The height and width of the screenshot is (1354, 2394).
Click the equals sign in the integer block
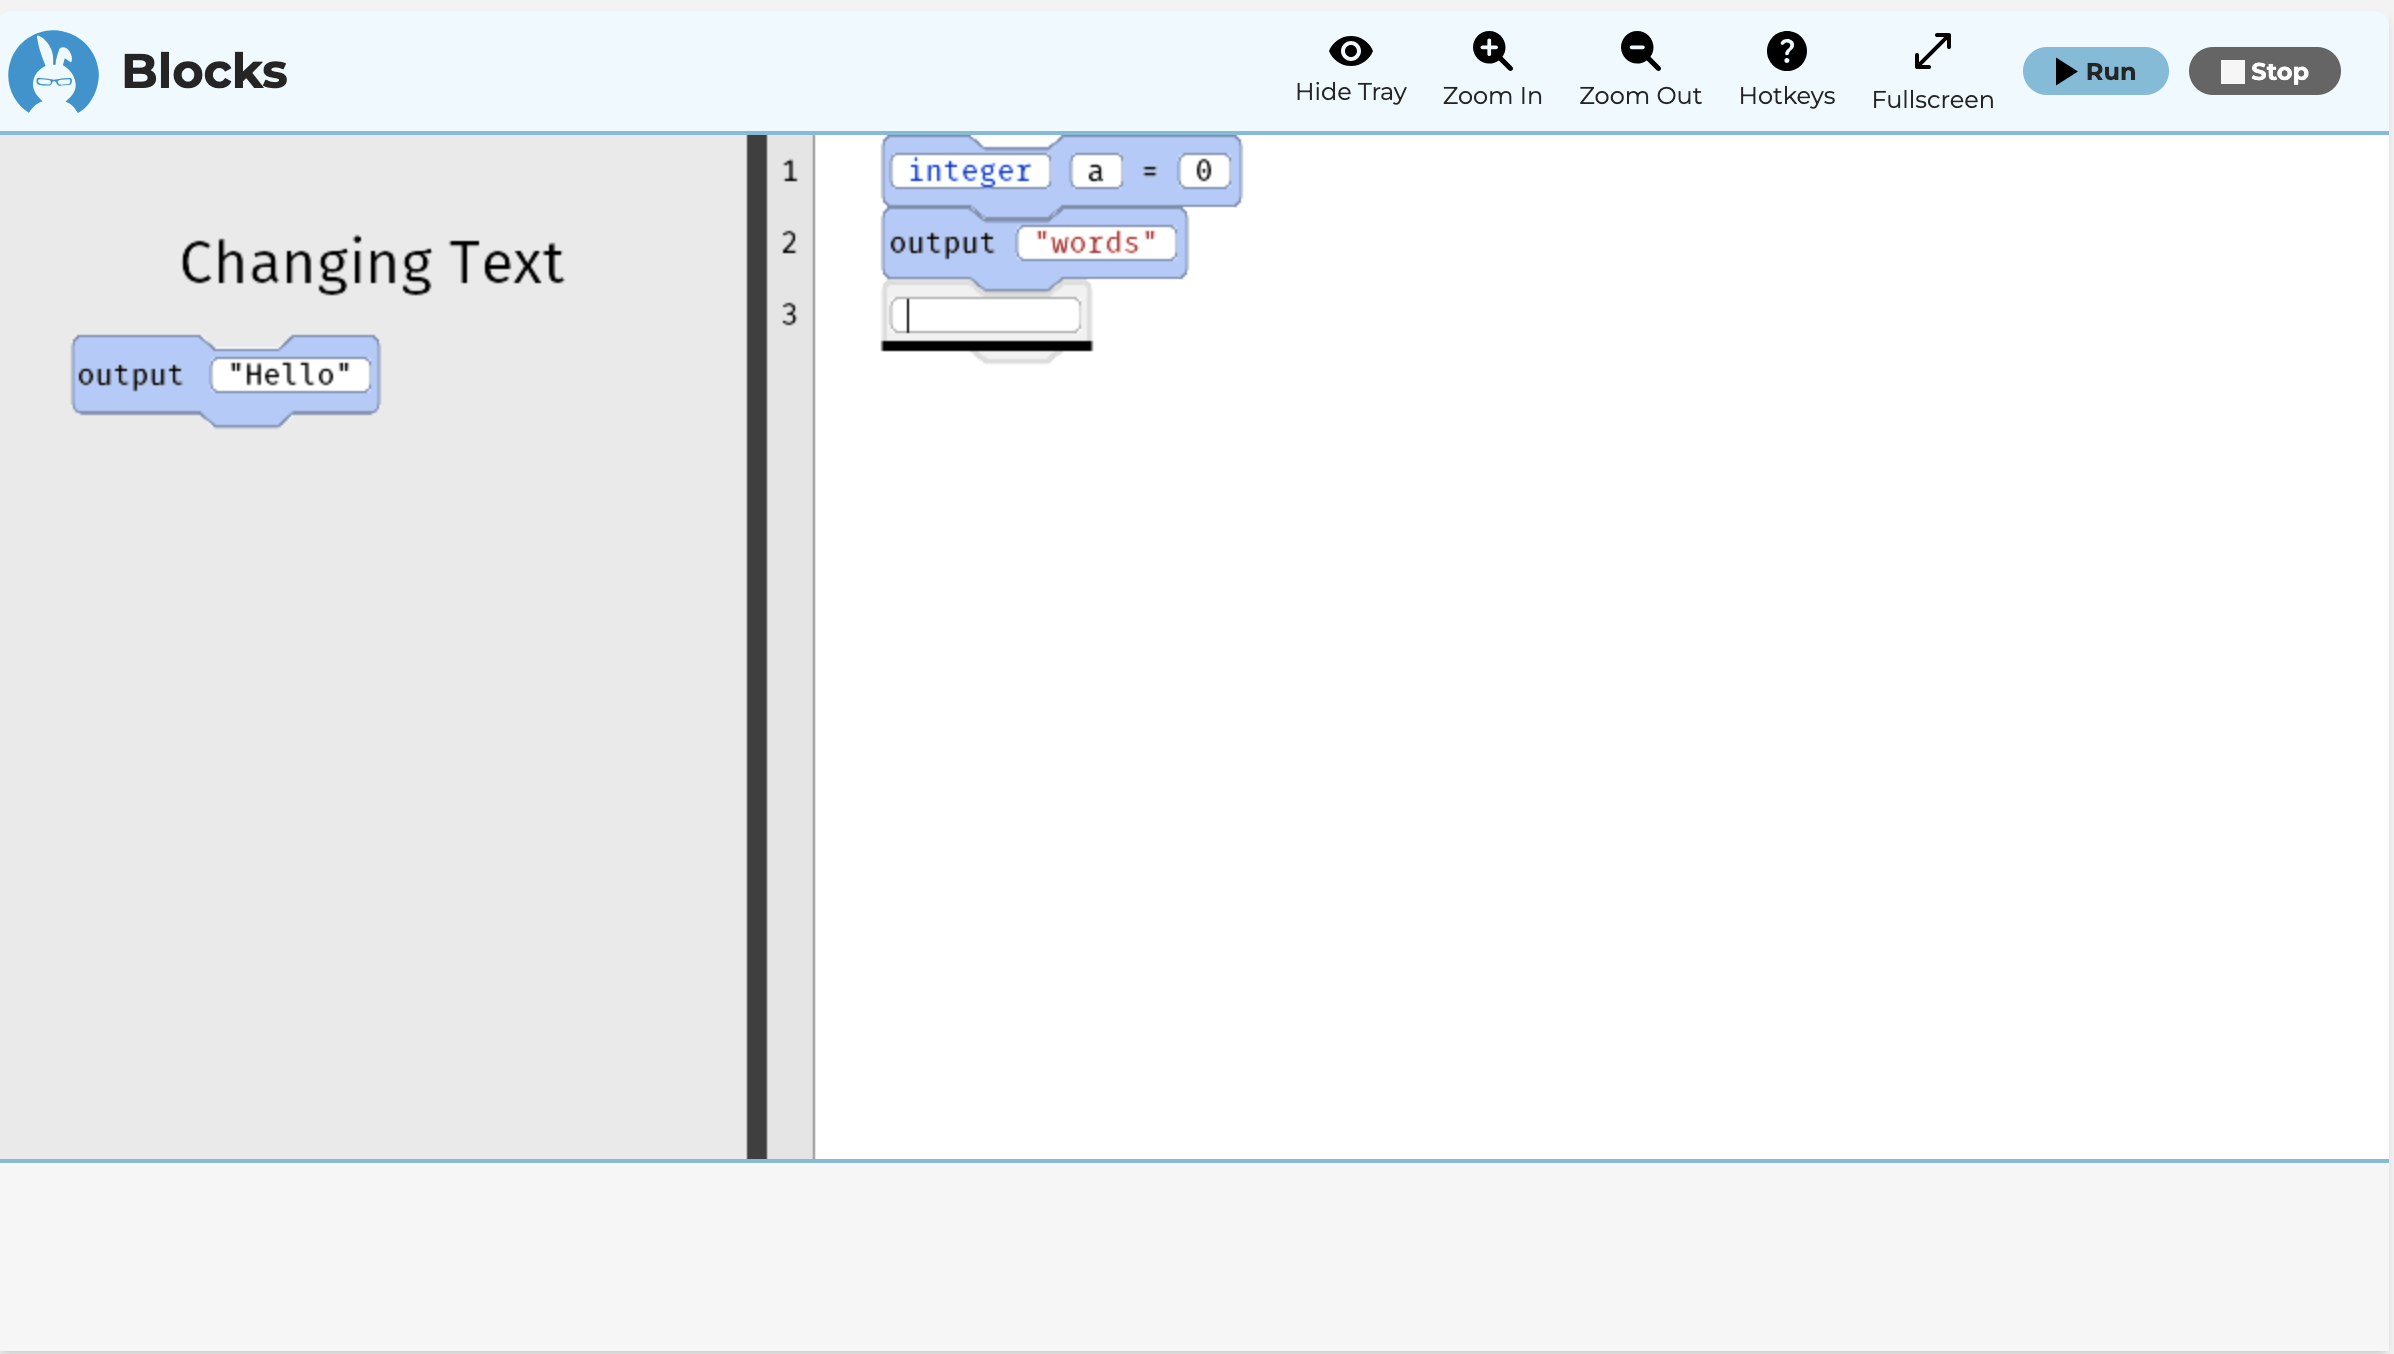click(x=1150, y=172)
